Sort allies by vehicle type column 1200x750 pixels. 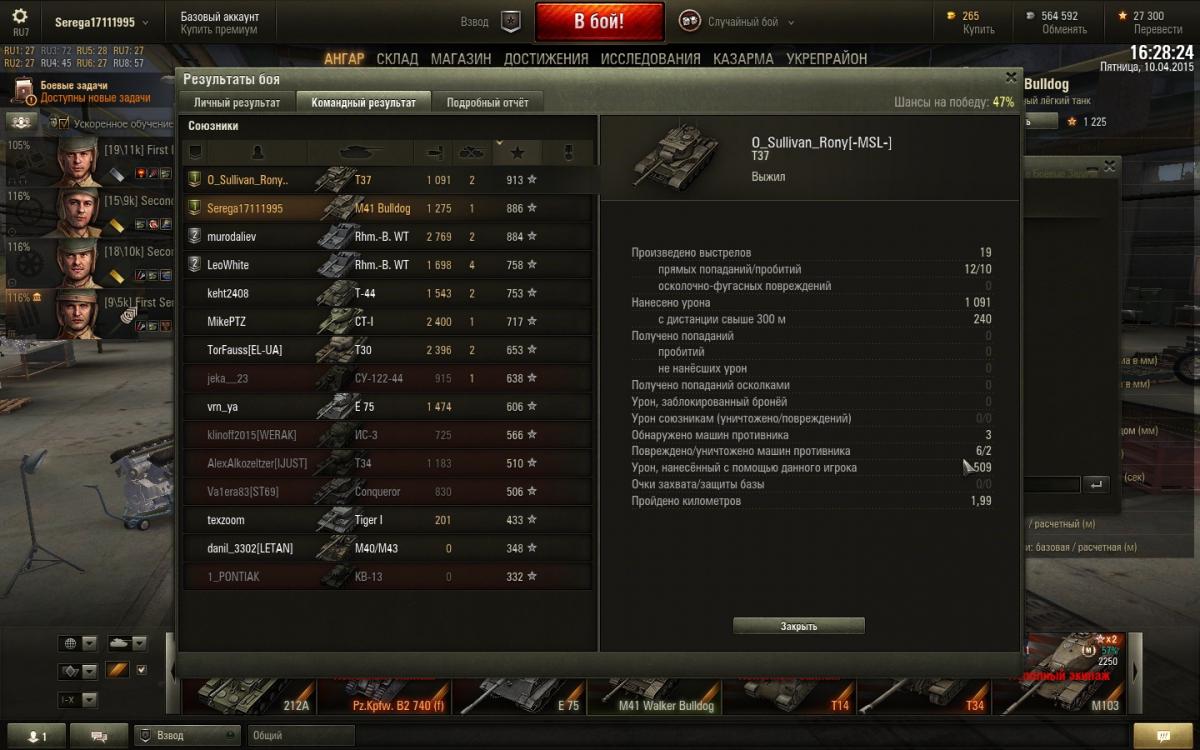[360, 152]
